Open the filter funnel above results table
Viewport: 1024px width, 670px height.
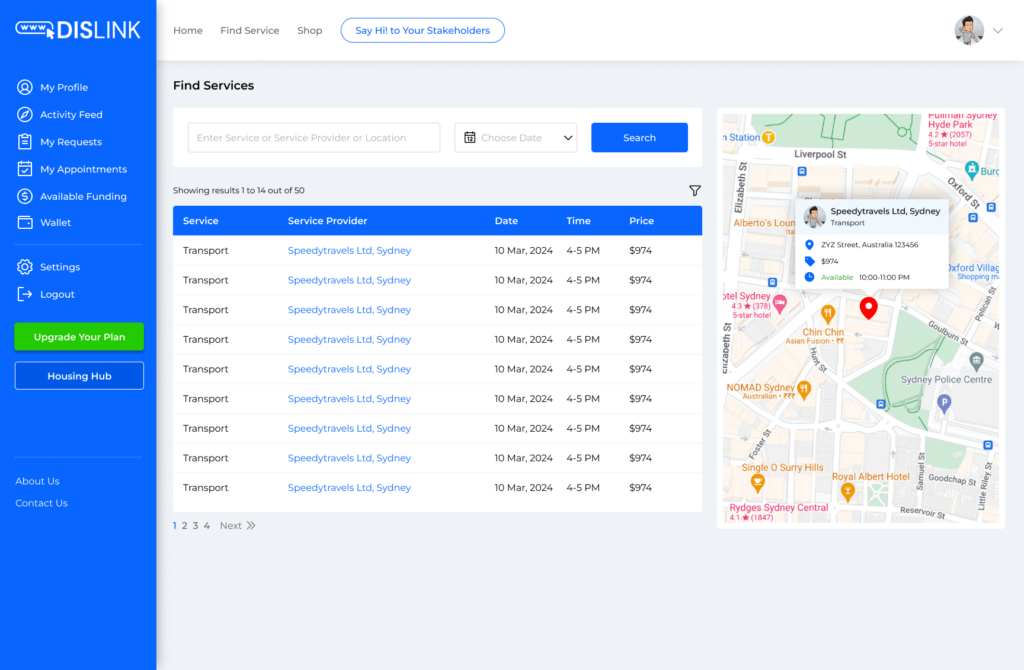tap(694, 190)
